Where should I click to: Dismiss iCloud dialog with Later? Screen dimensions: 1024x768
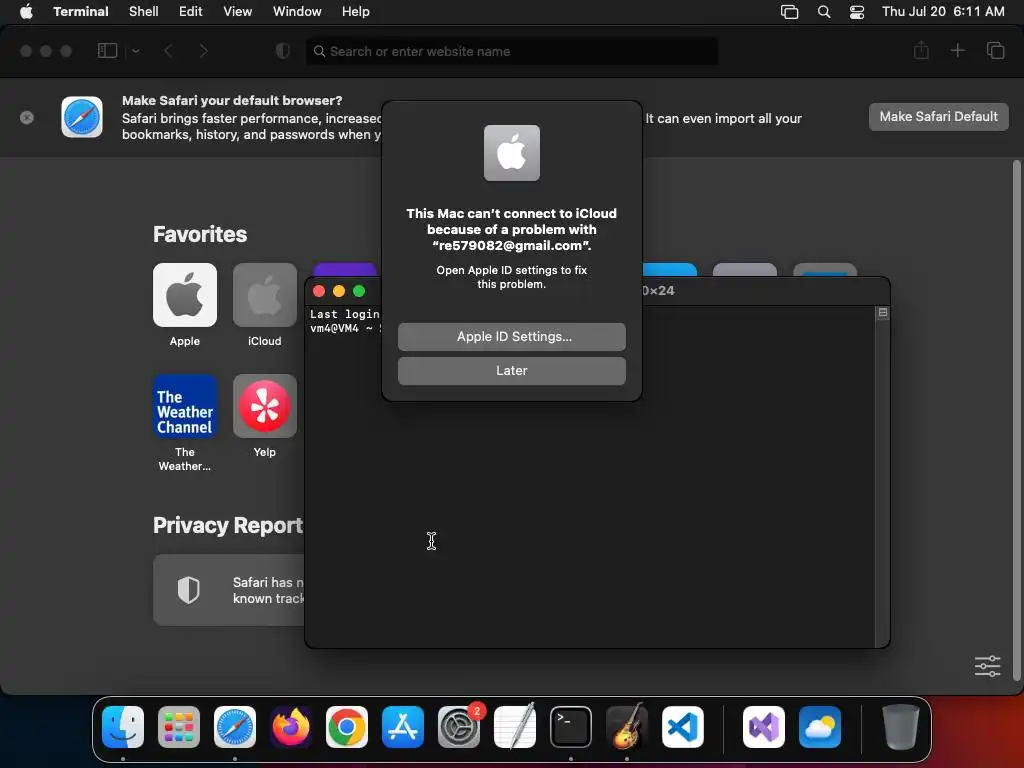coord(511,370)
